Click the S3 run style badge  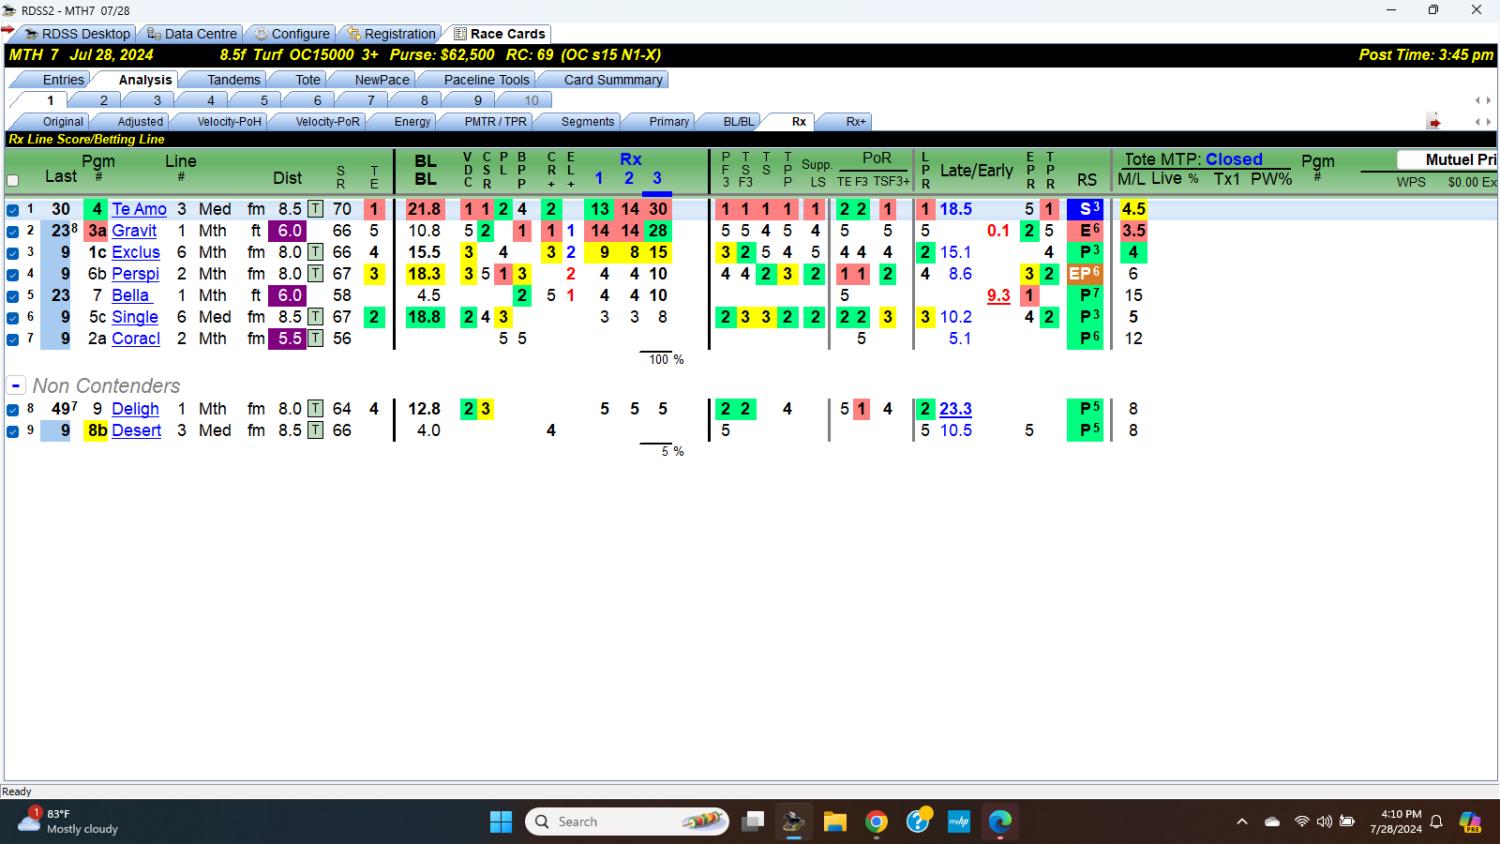click(x=1085, y=209)
